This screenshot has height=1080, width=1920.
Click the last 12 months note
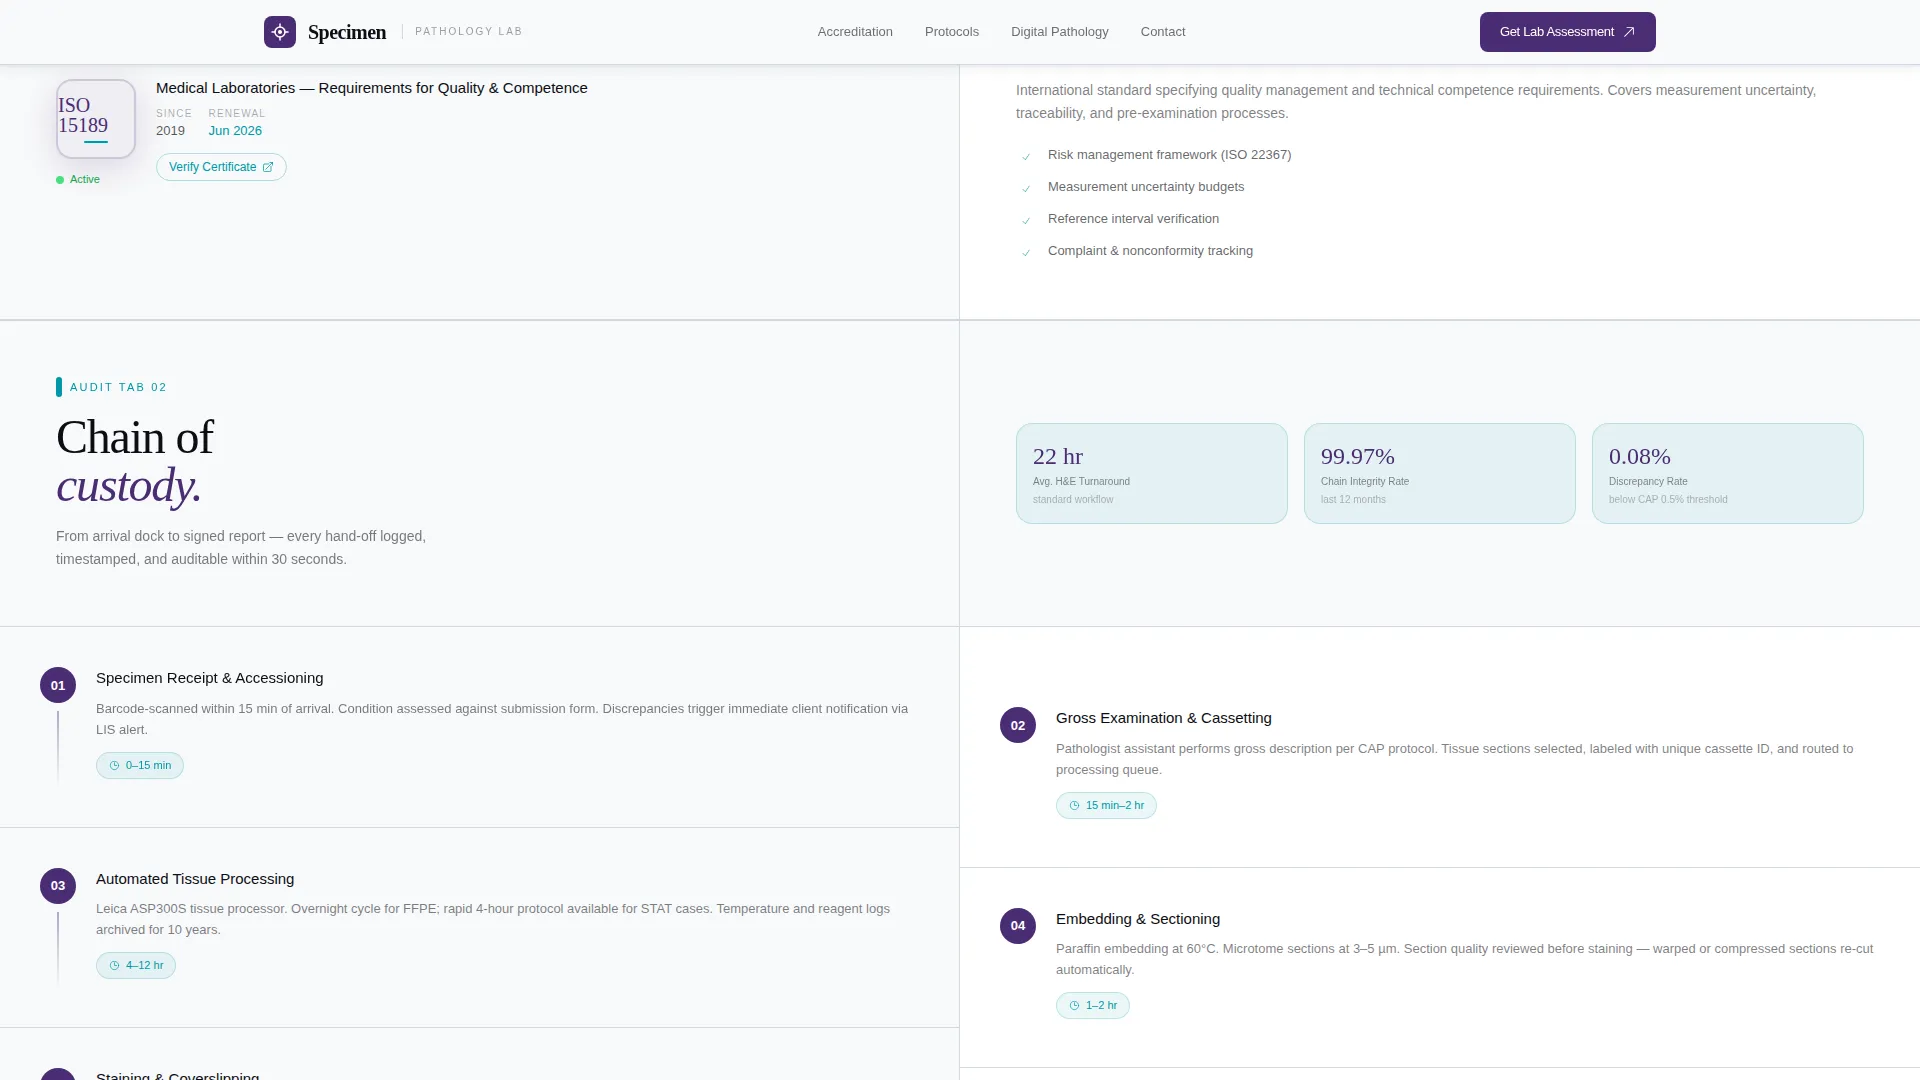1353,500
